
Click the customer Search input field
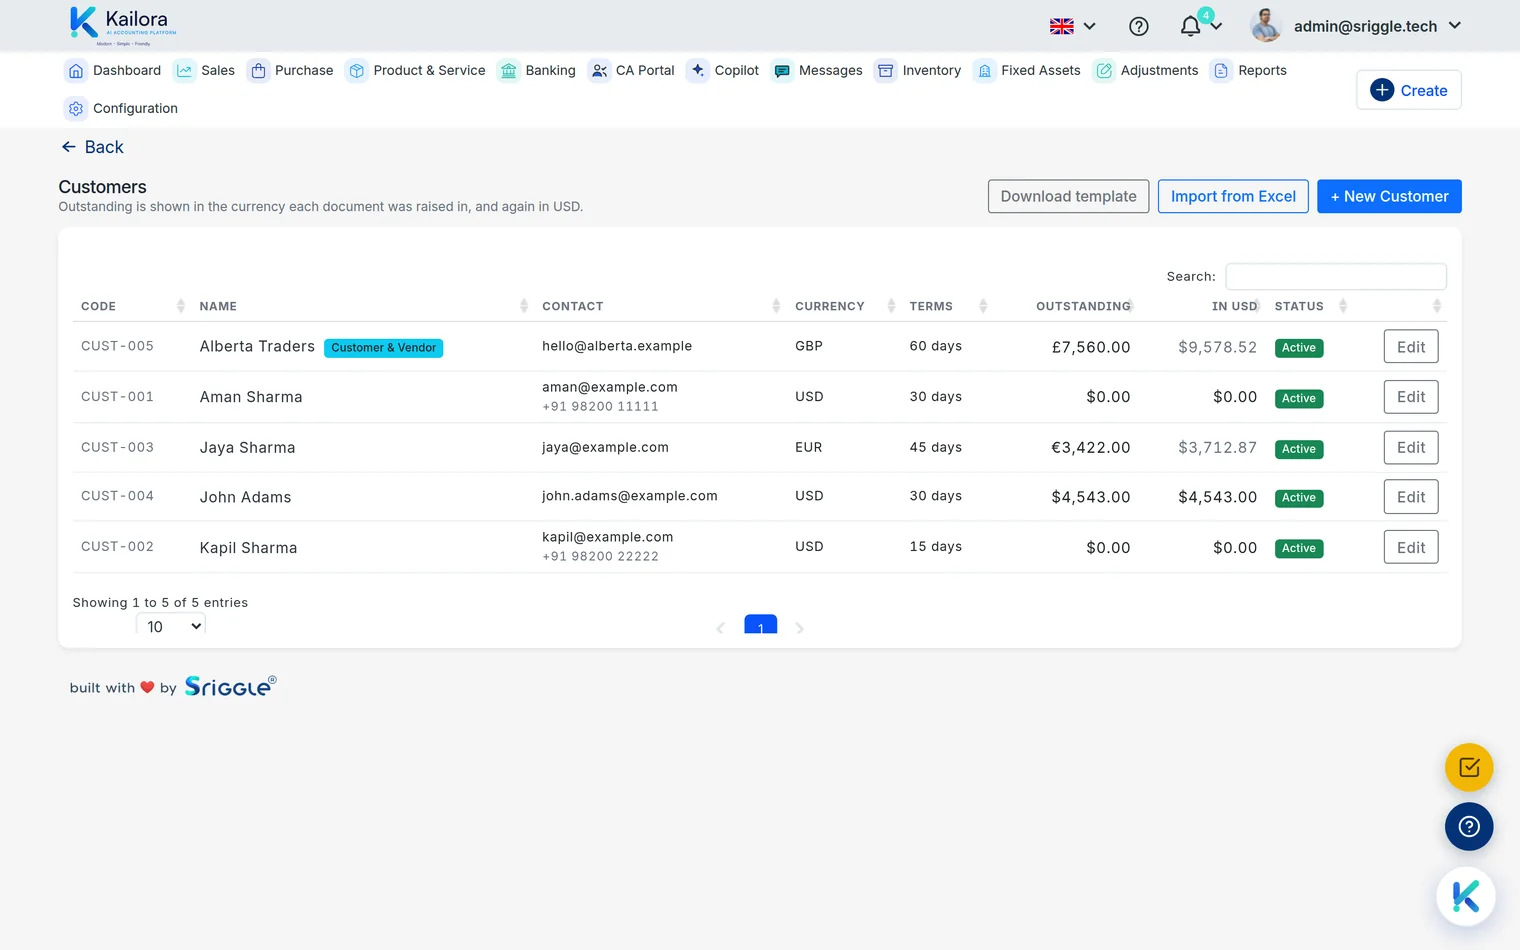tap(1336, 277)
